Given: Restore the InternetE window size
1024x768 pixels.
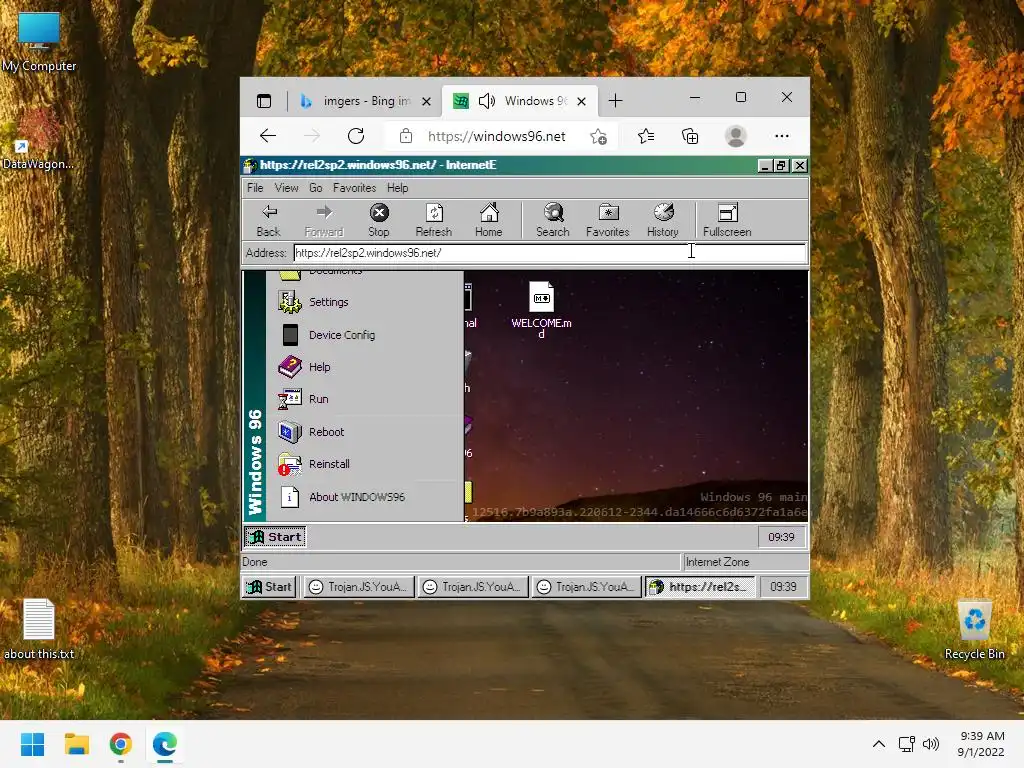Looking at the screenshot, I should (782, 166).
